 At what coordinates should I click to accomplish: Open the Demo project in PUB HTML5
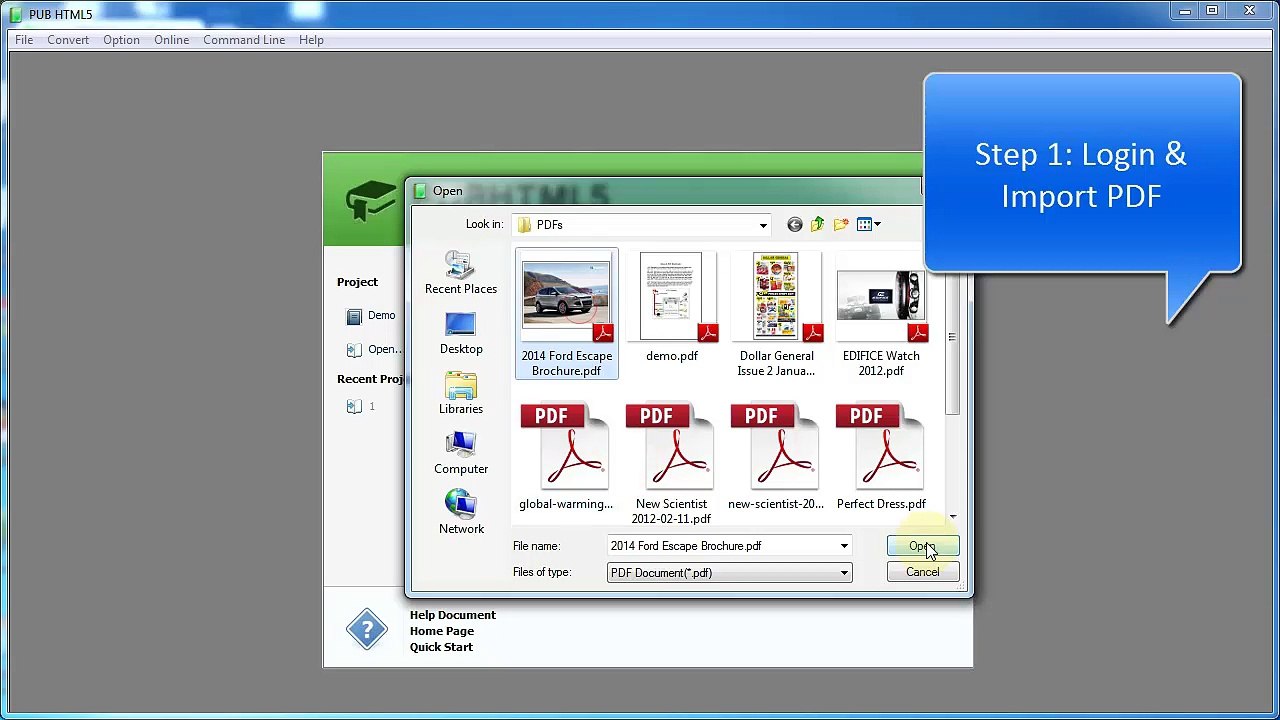pyautogui.click(x=371, y=316)
